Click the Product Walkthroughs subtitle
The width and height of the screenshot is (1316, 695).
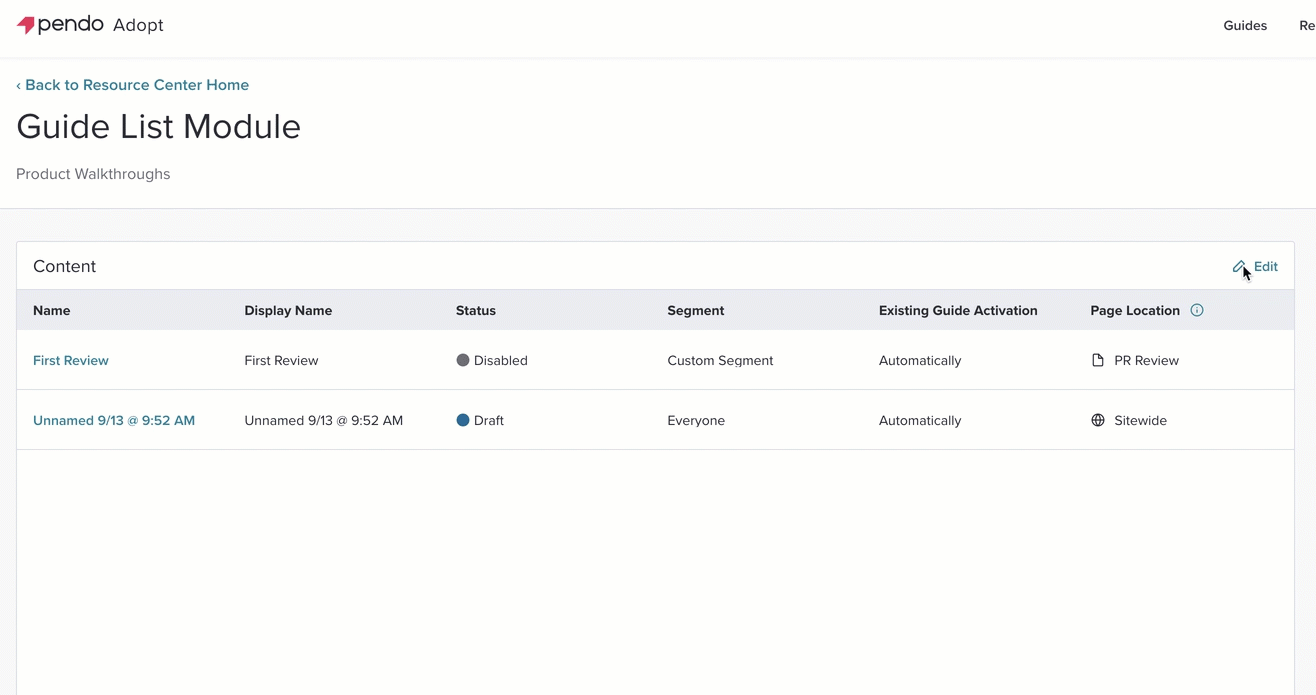pyautogui.click(x=93, y=174)
